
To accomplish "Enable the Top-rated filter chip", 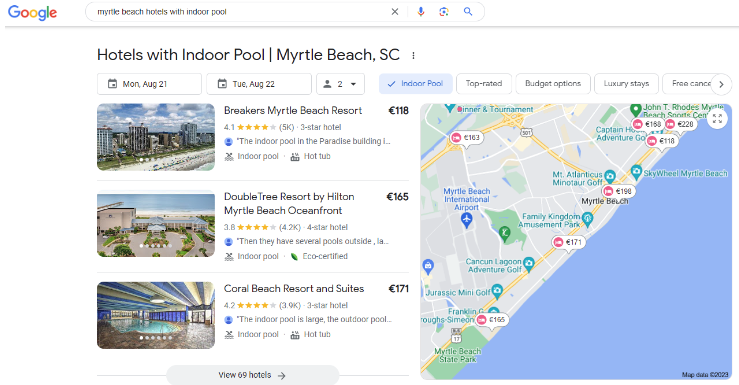I will tap(484, 84).
